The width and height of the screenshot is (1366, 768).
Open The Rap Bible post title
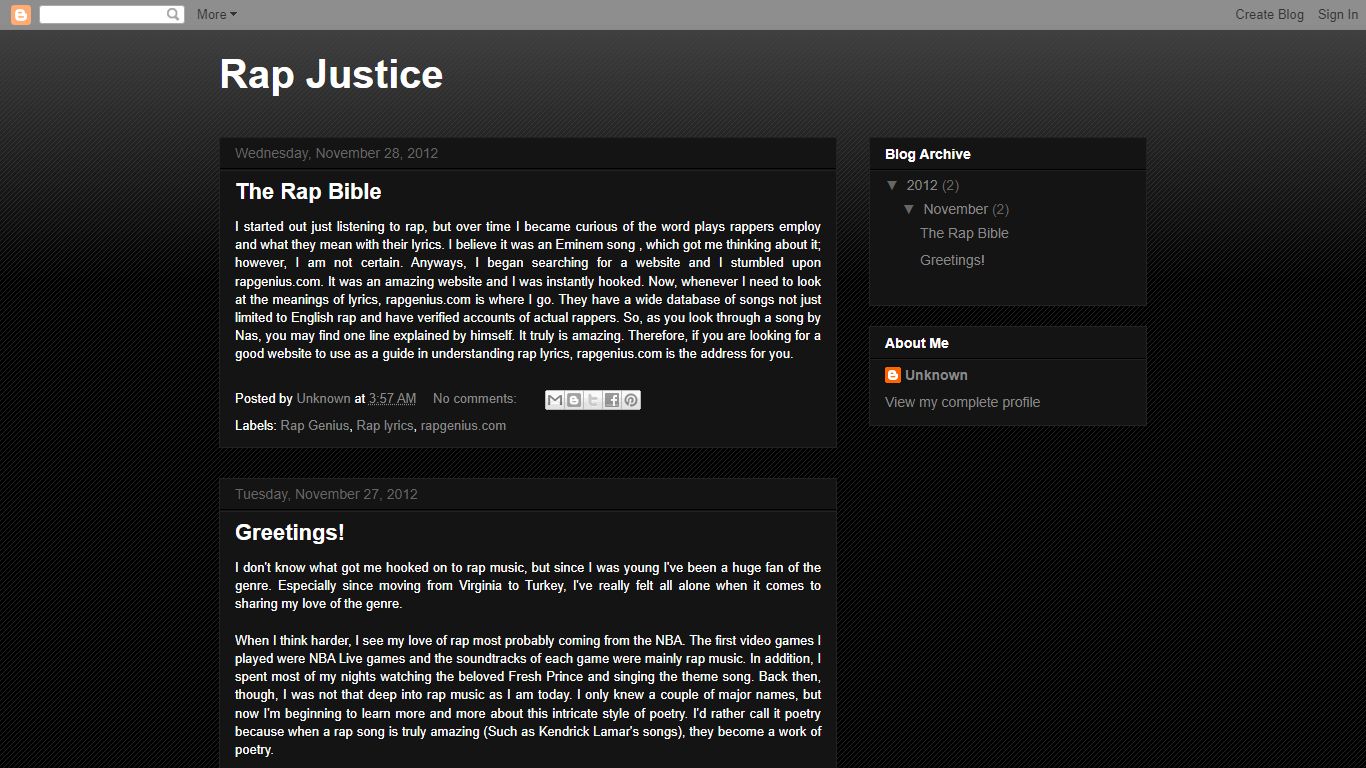(x=308, y=191)
